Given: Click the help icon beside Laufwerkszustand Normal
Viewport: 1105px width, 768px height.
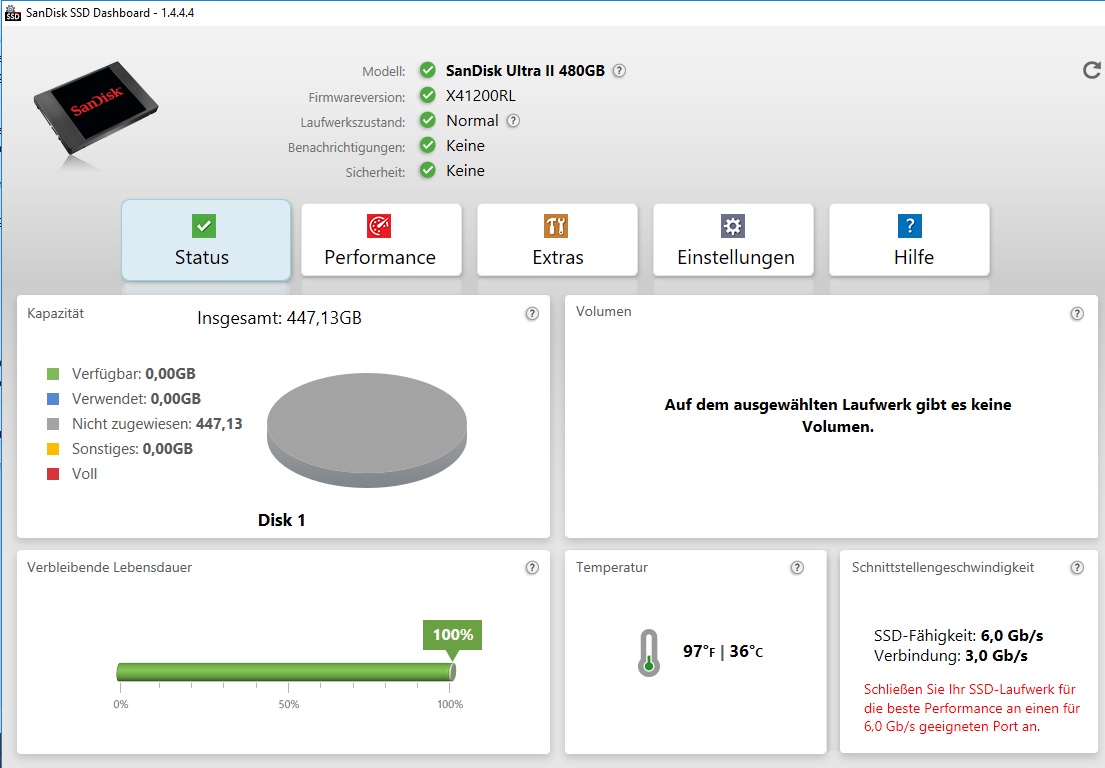Looking at the screenshot, I should point(513,120).
